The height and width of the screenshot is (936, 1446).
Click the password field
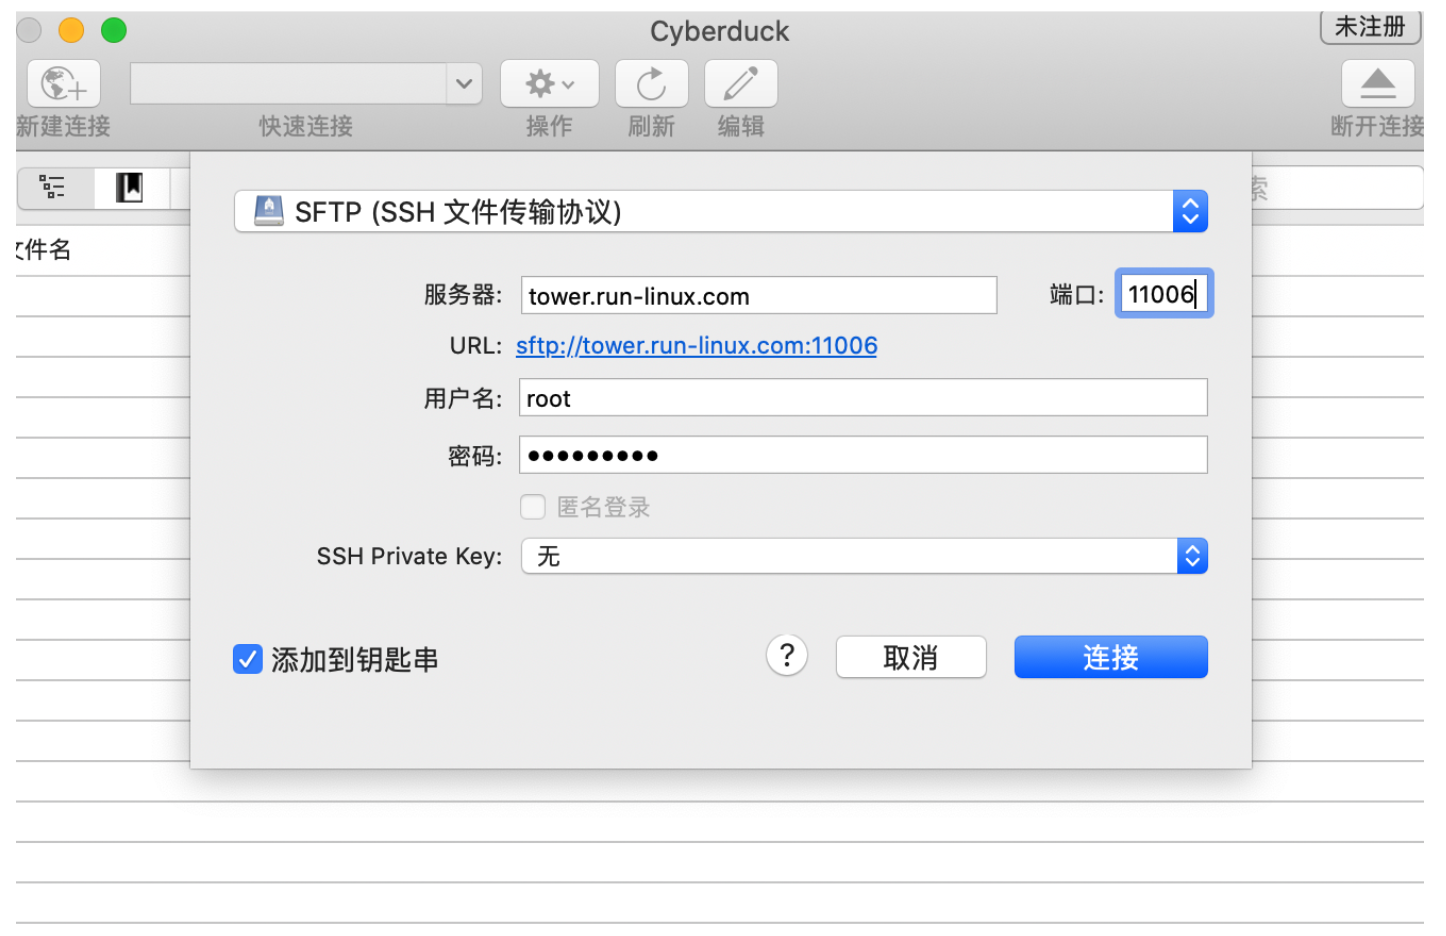(863, 455)
